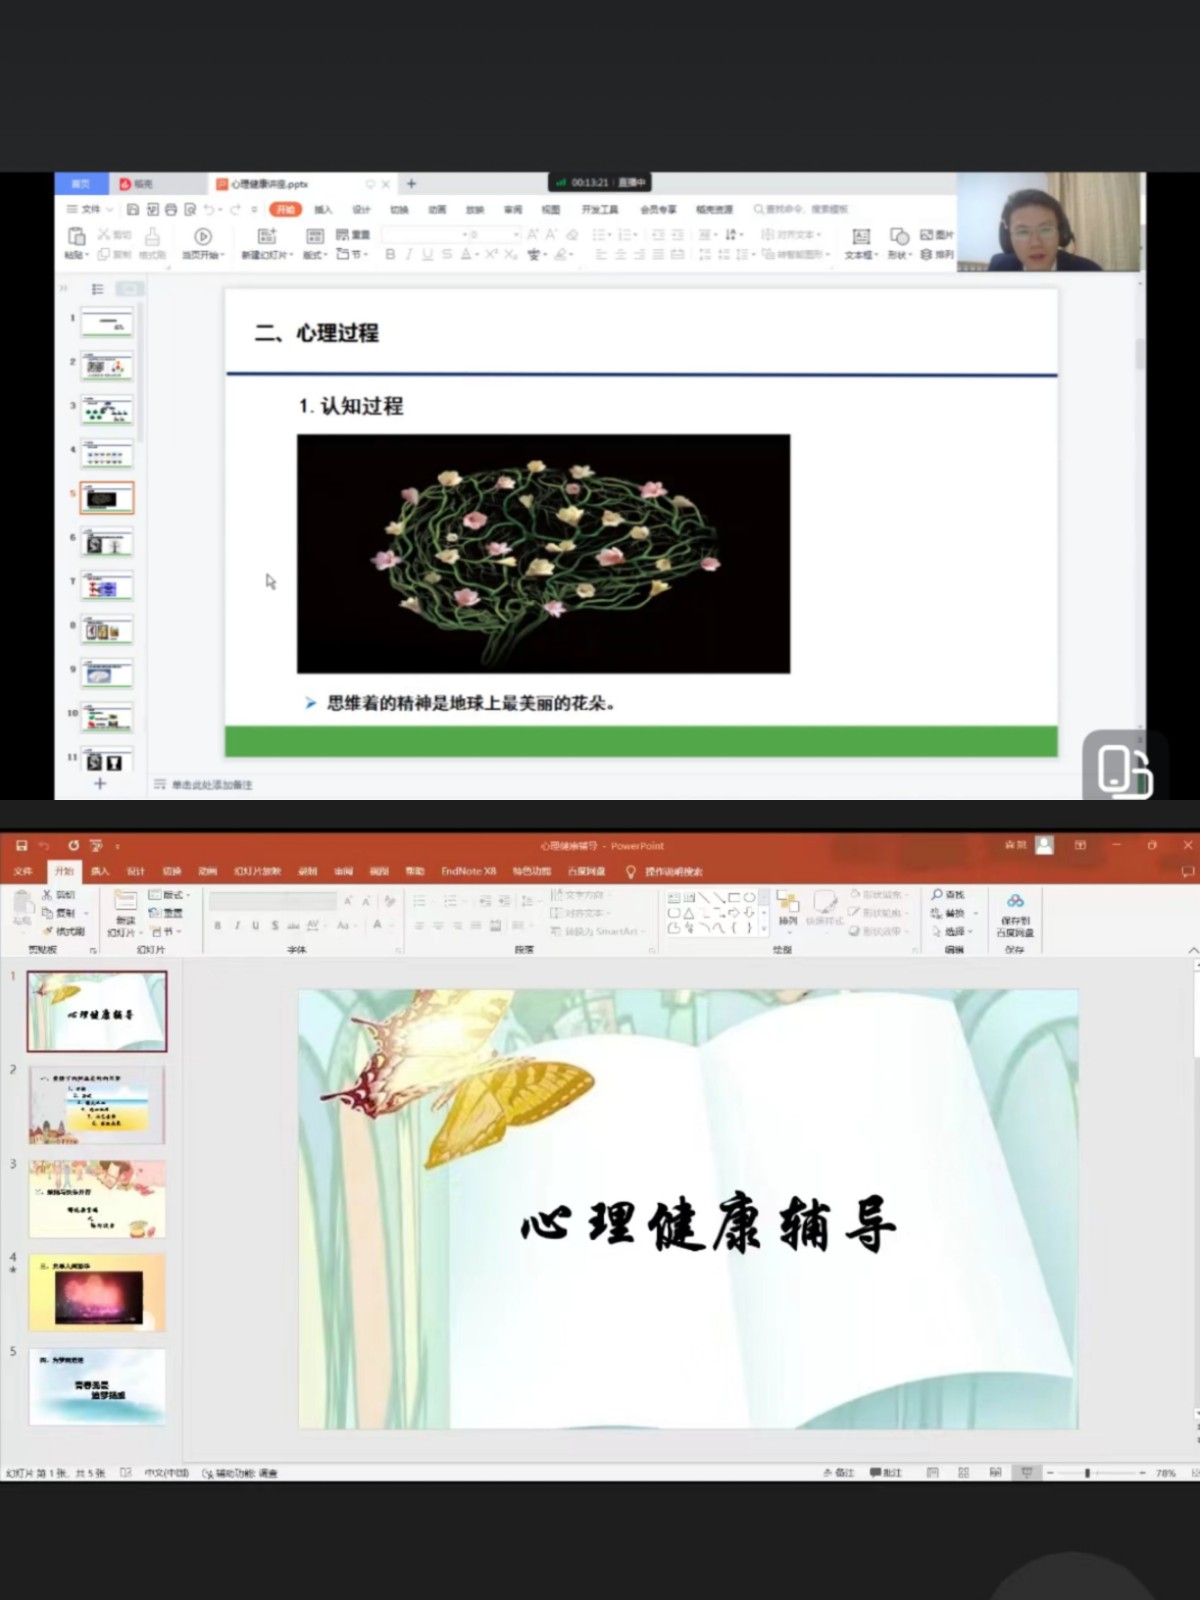Click the text box icon in WPS ribbon
1200x1600 pixels.
[x=860, y=237]
